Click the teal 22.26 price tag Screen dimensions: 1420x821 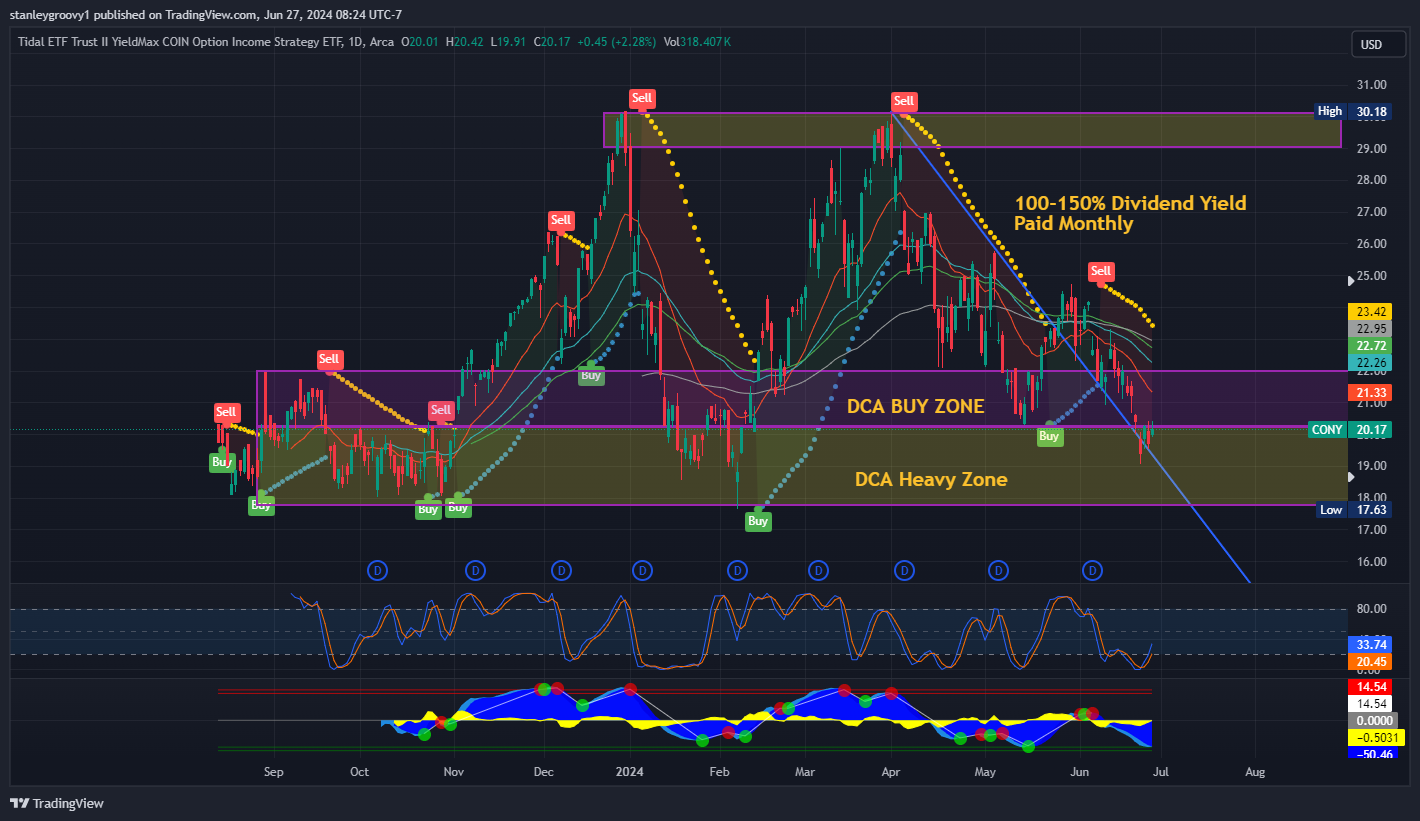[x=1369, y=362]
